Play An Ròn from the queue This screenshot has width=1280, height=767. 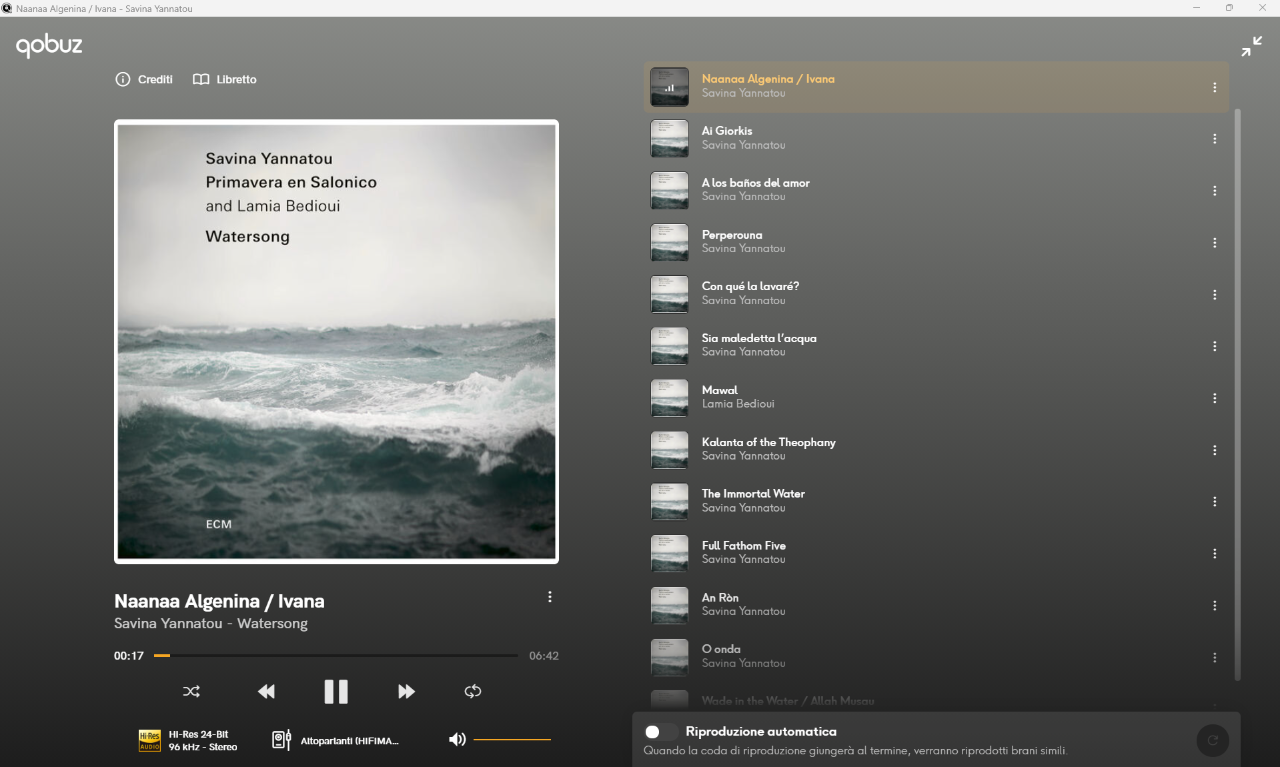[x=936, y=605]
